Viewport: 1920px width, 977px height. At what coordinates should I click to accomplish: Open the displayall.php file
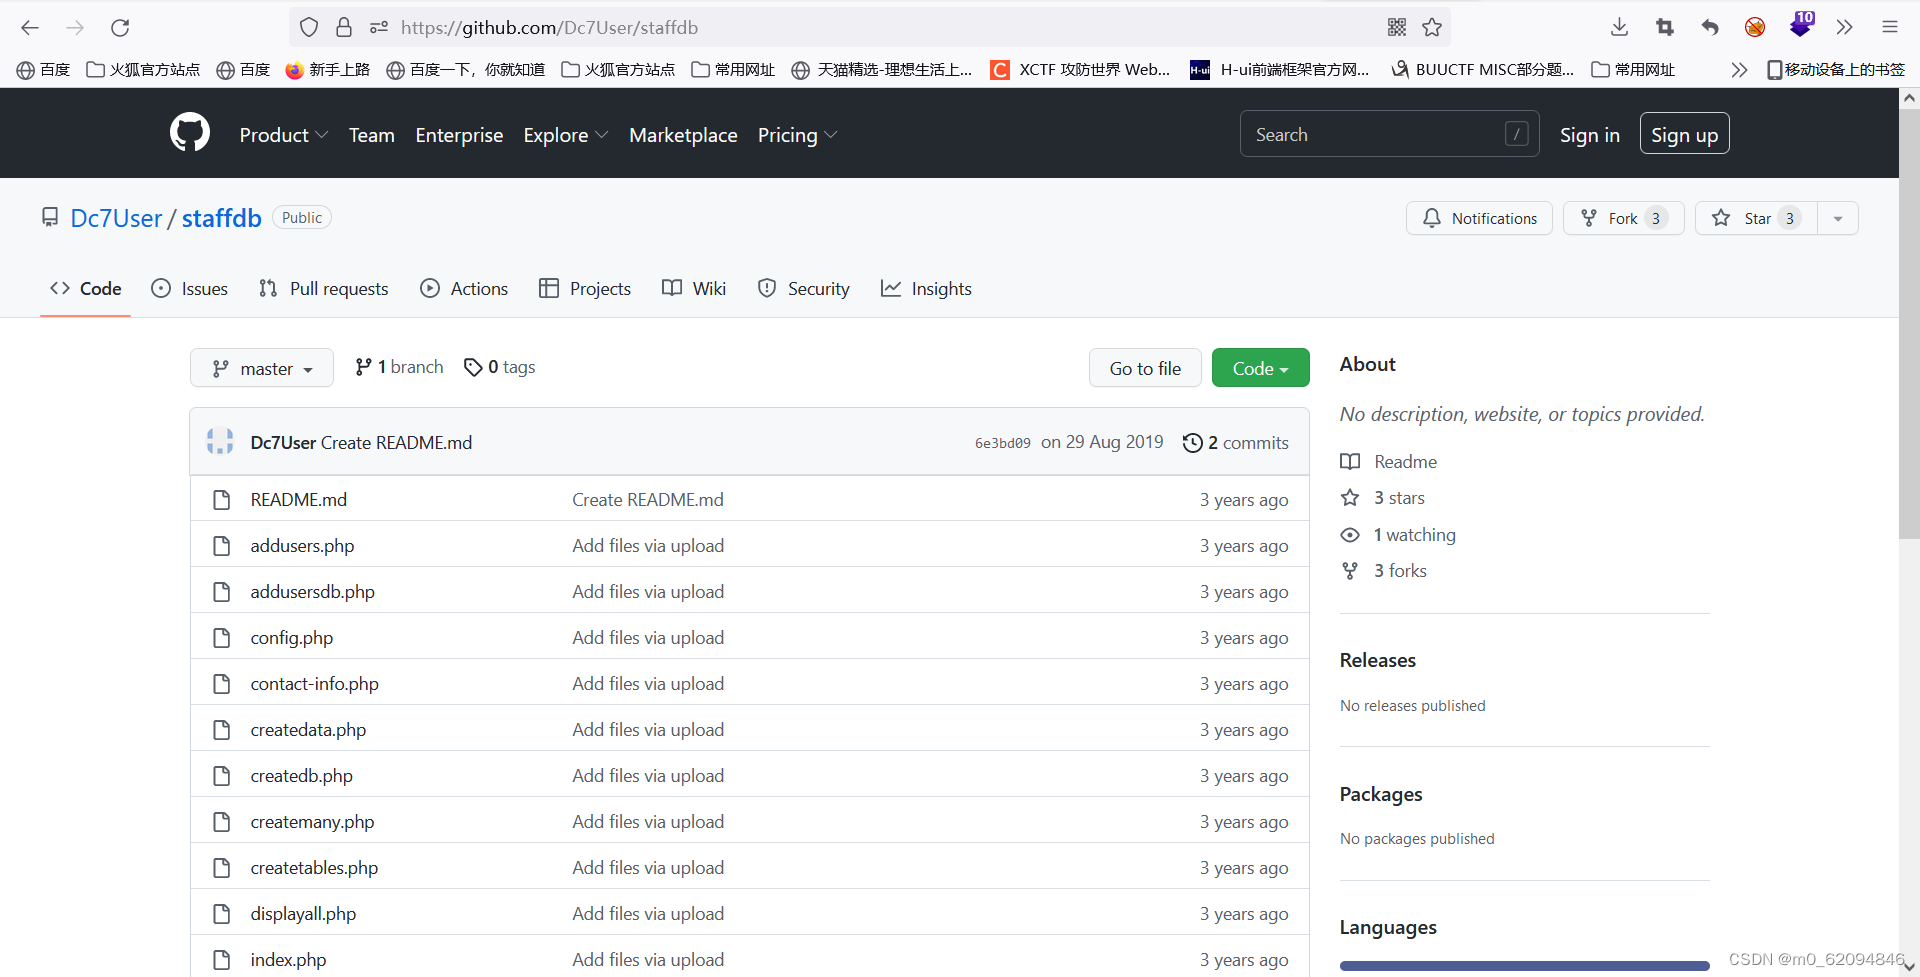click(303, 913)
